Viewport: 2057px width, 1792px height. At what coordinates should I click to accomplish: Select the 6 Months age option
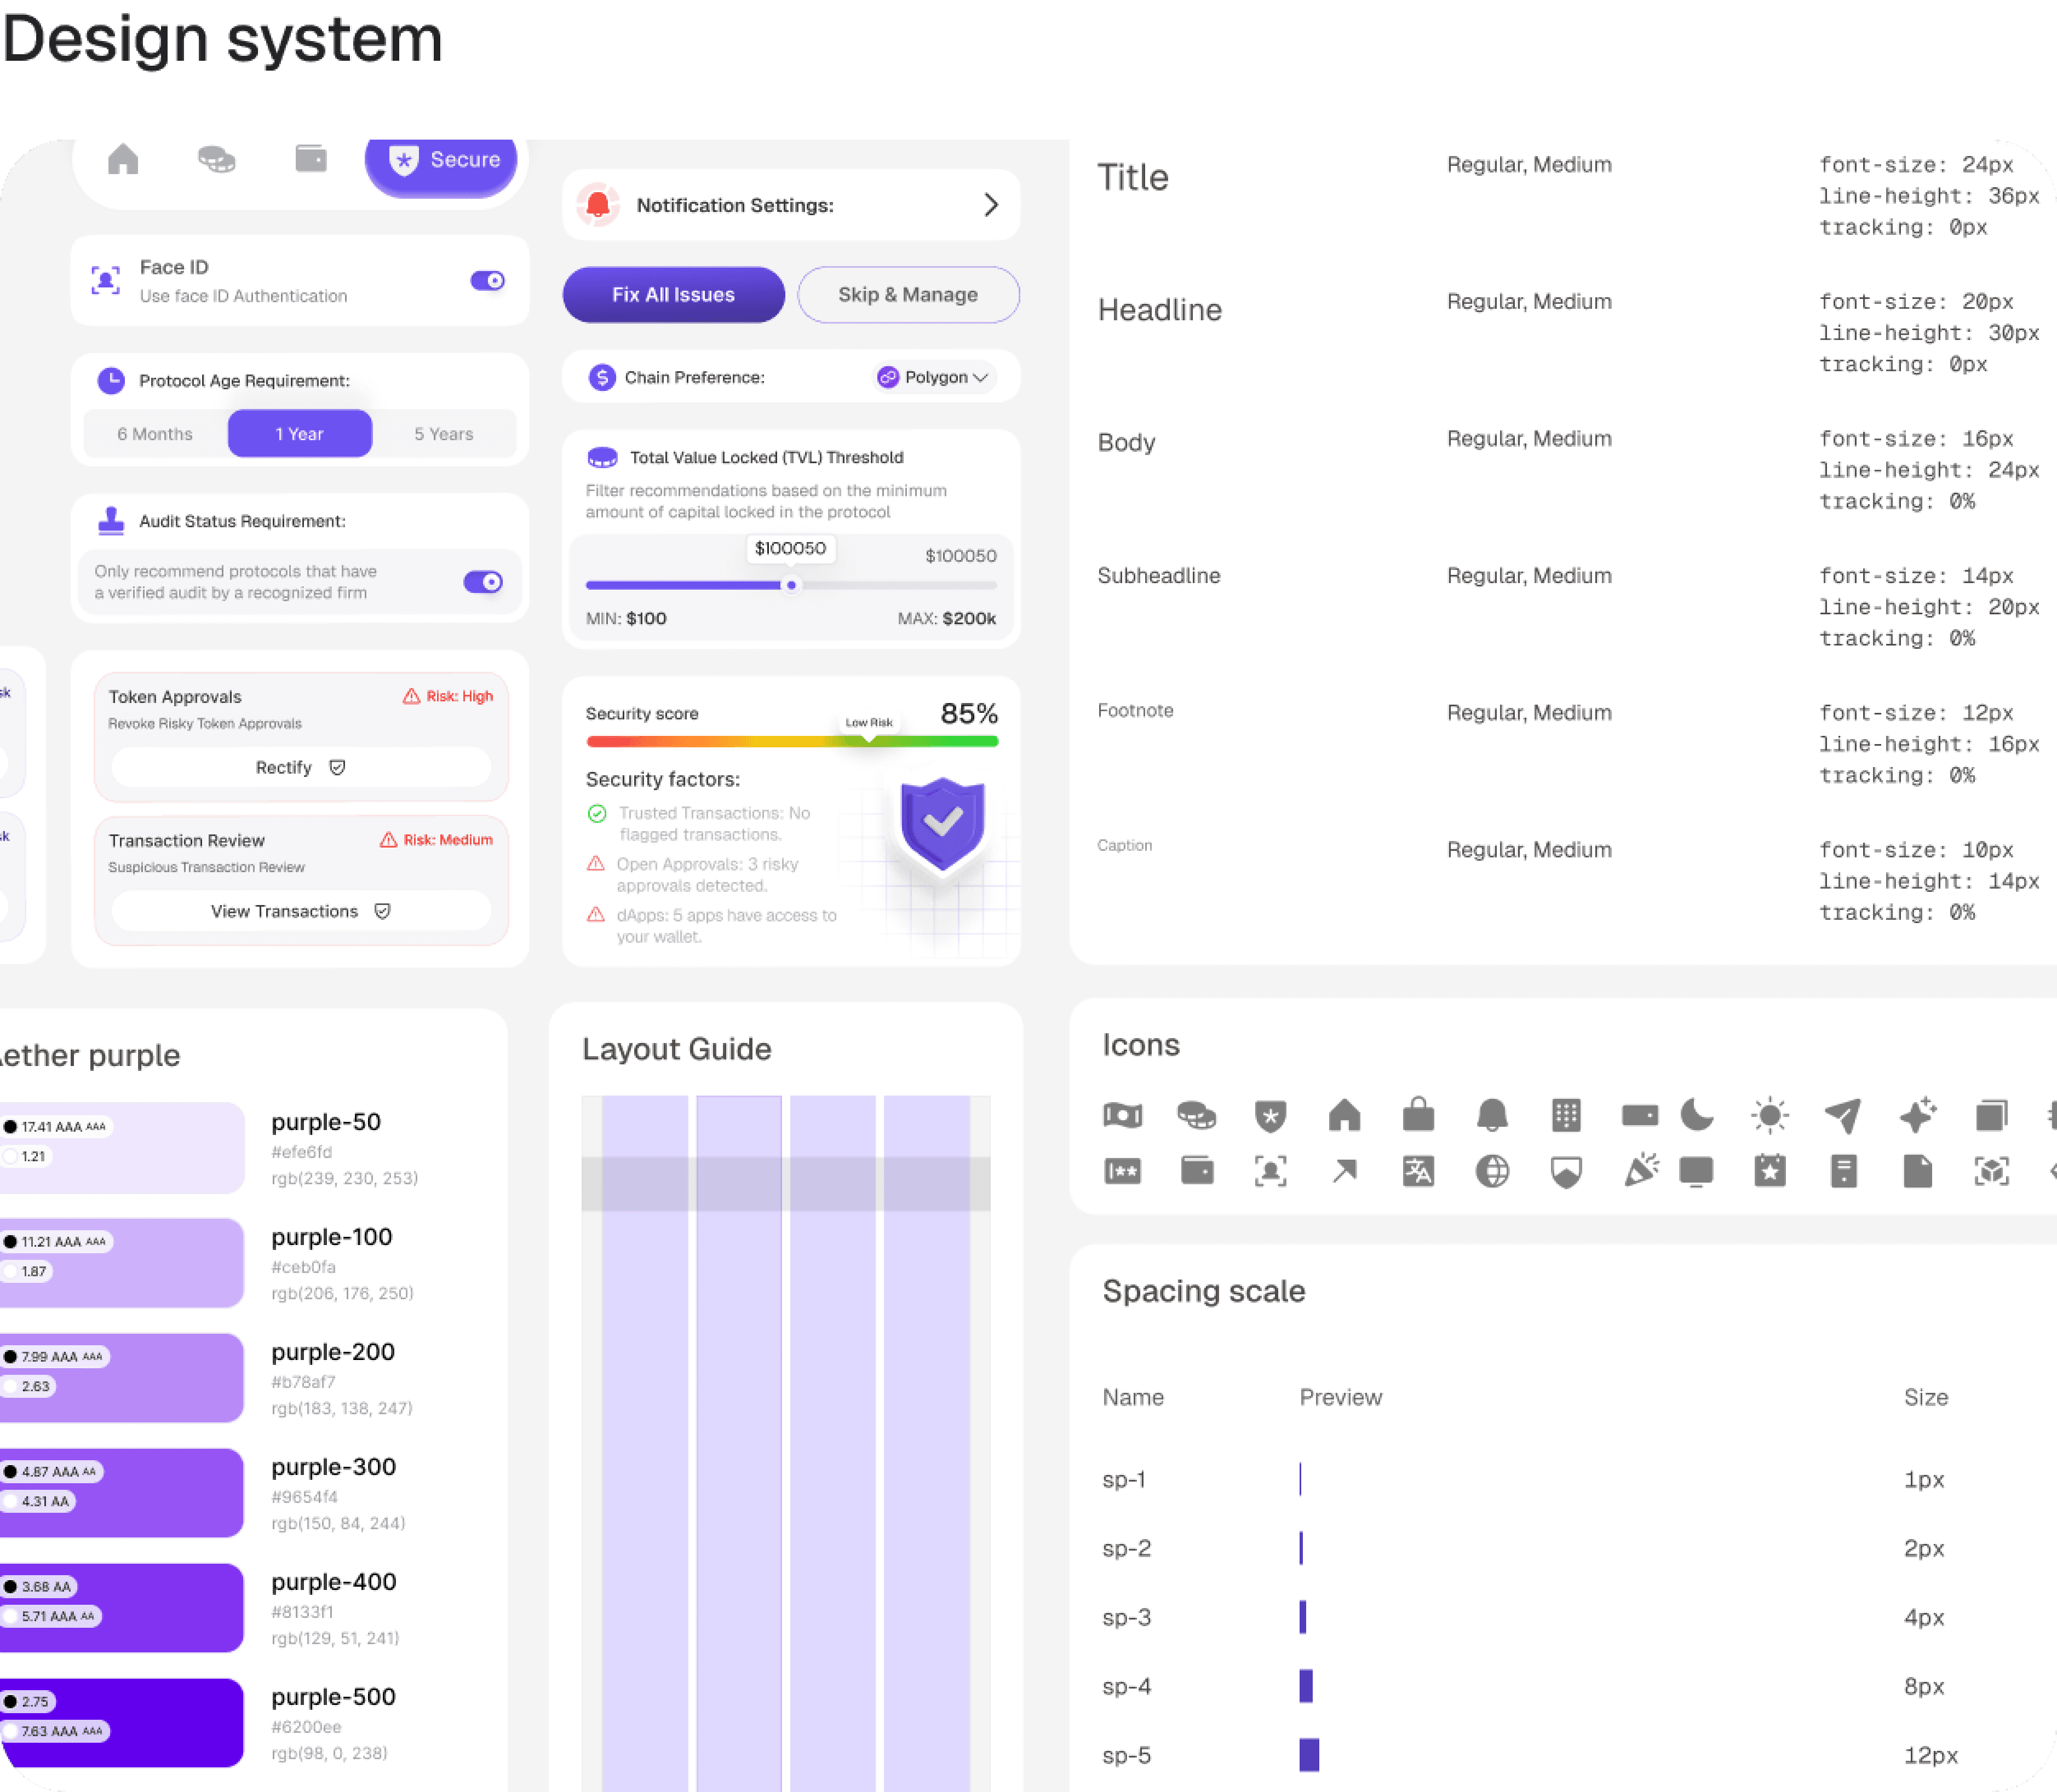[x=155, y=434]
